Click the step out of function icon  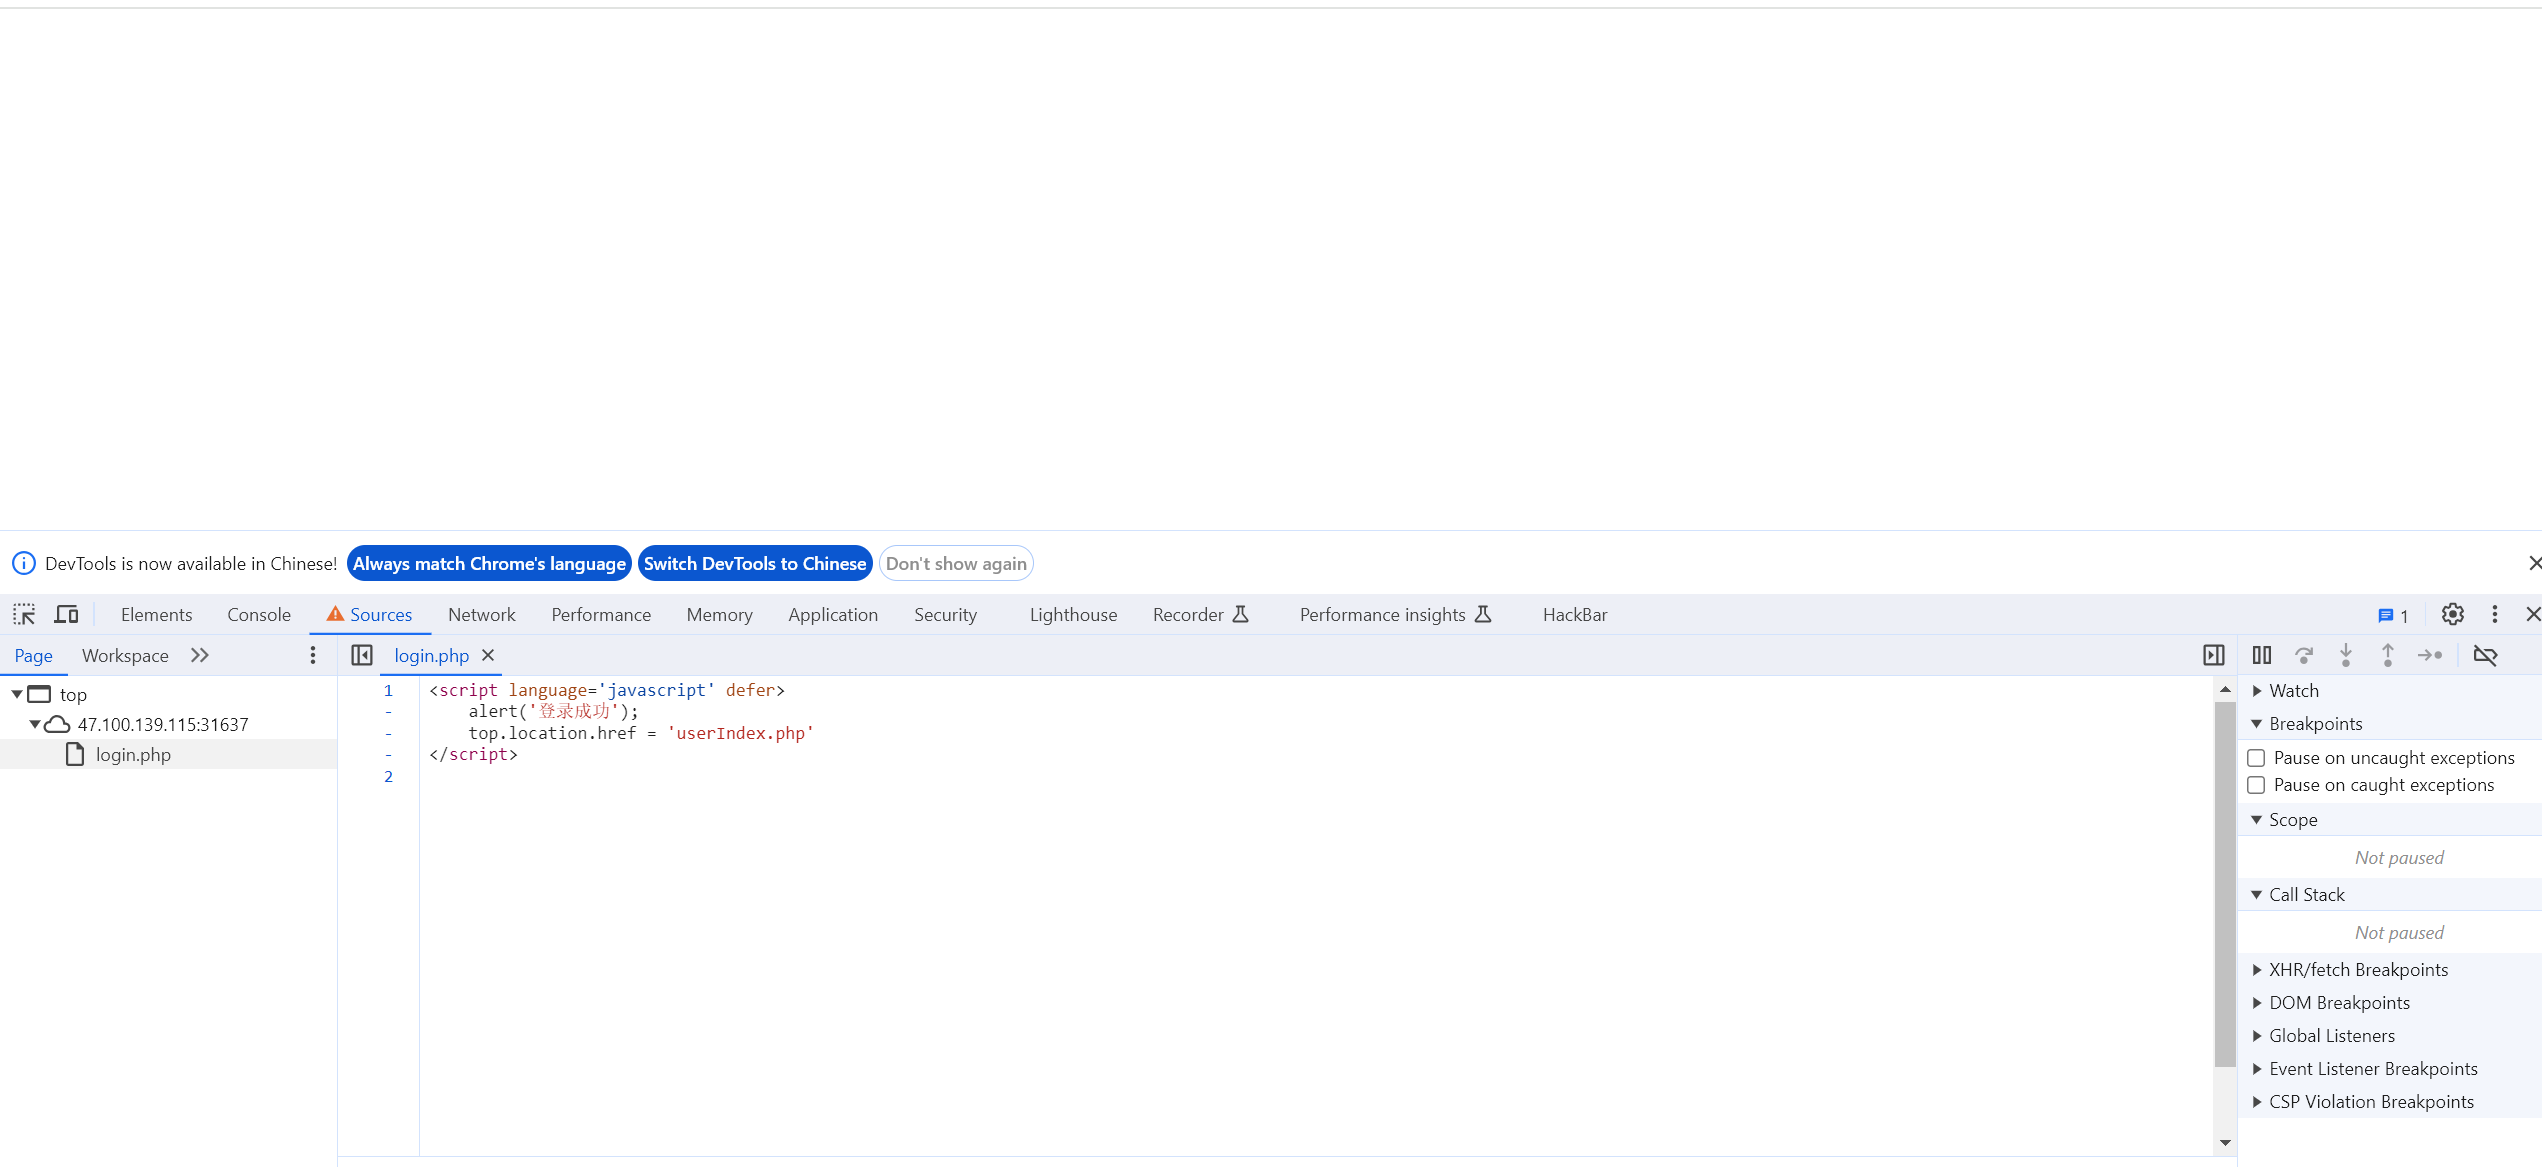pos(2388,655)
